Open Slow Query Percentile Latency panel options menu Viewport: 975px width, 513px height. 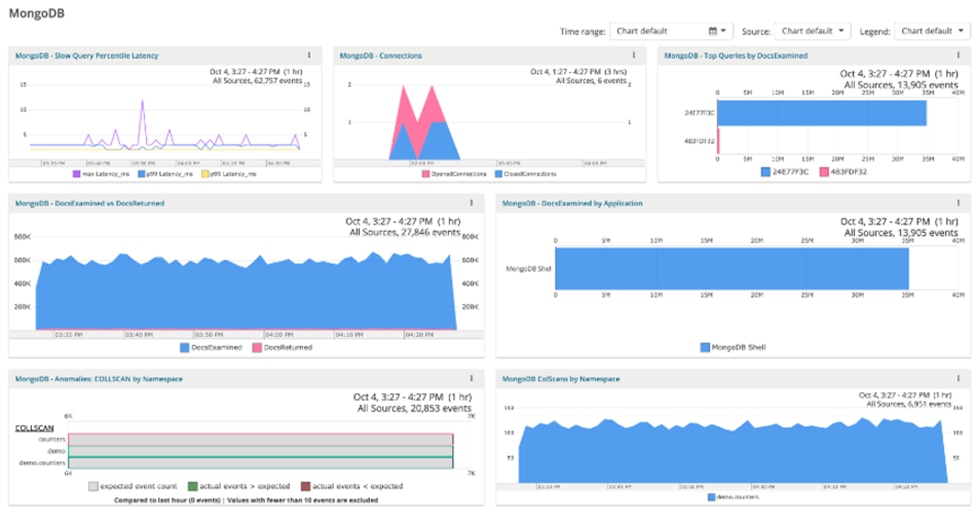[x=309, y=55]
